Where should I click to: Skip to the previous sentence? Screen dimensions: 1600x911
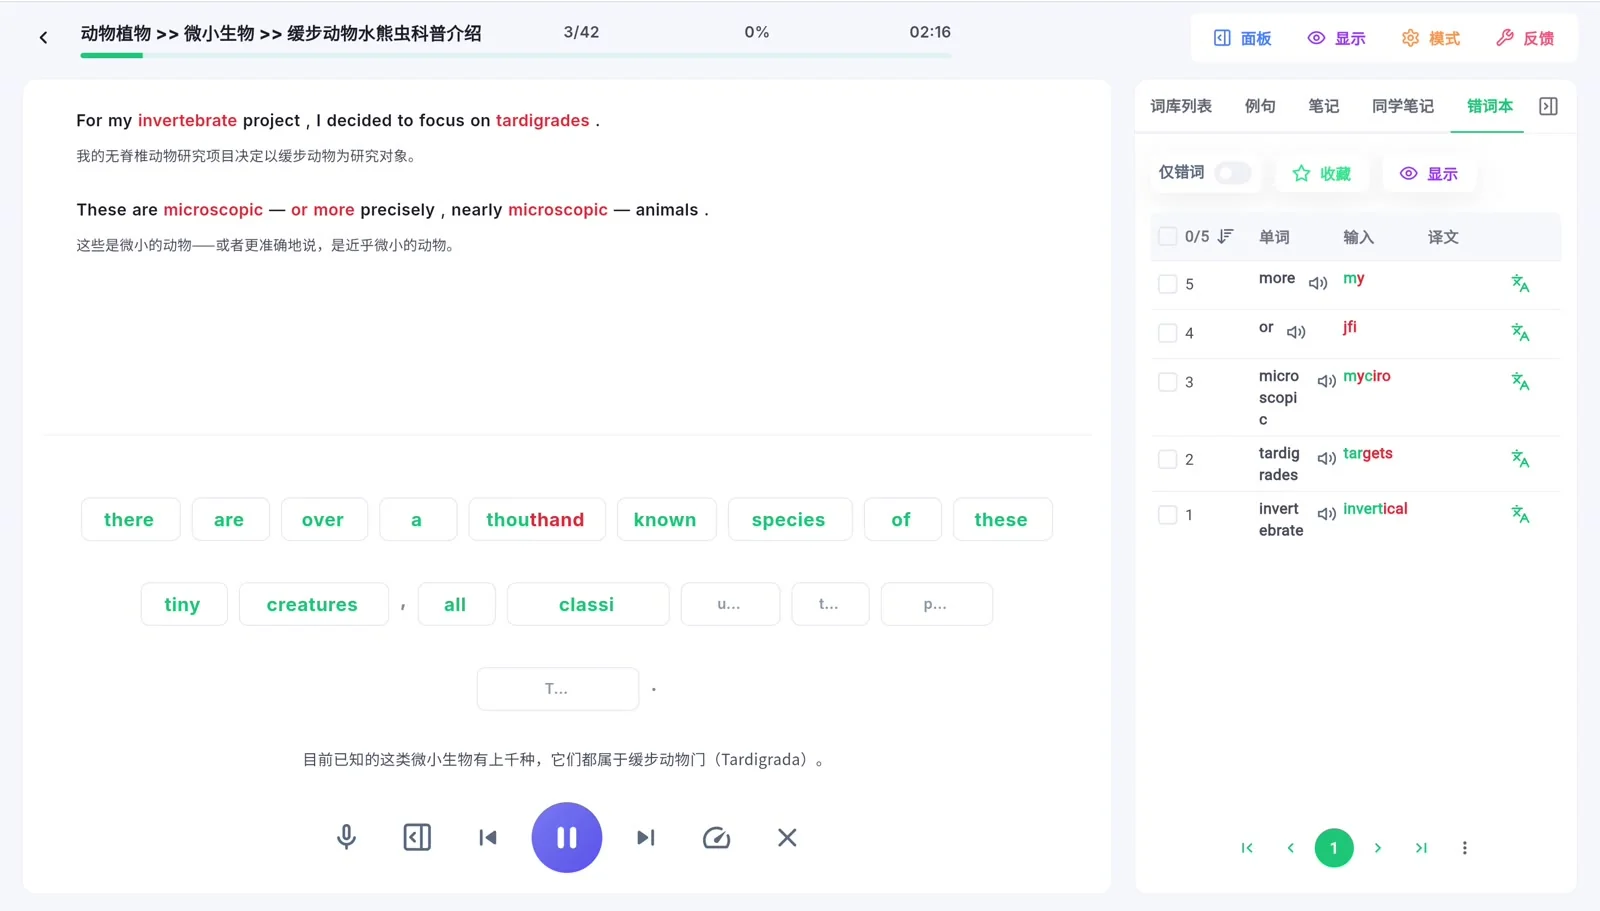(488, 837)
